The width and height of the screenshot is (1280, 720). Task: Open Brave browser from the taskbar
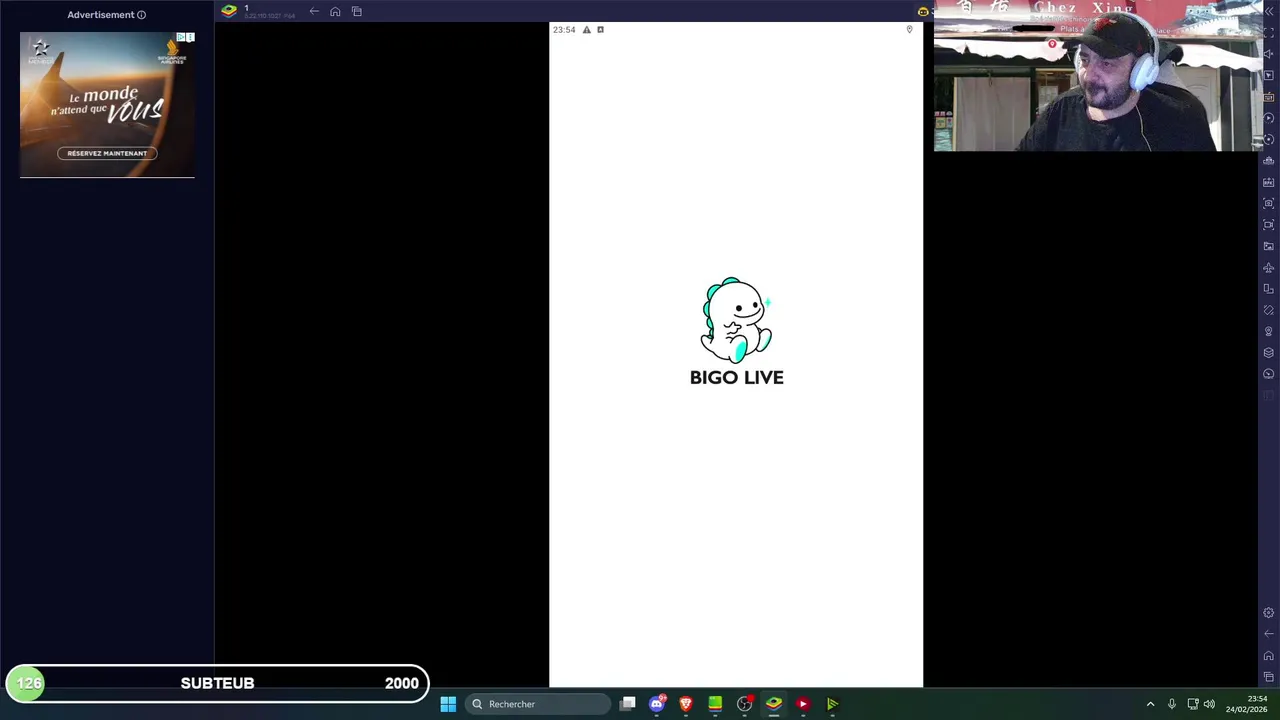686,704
